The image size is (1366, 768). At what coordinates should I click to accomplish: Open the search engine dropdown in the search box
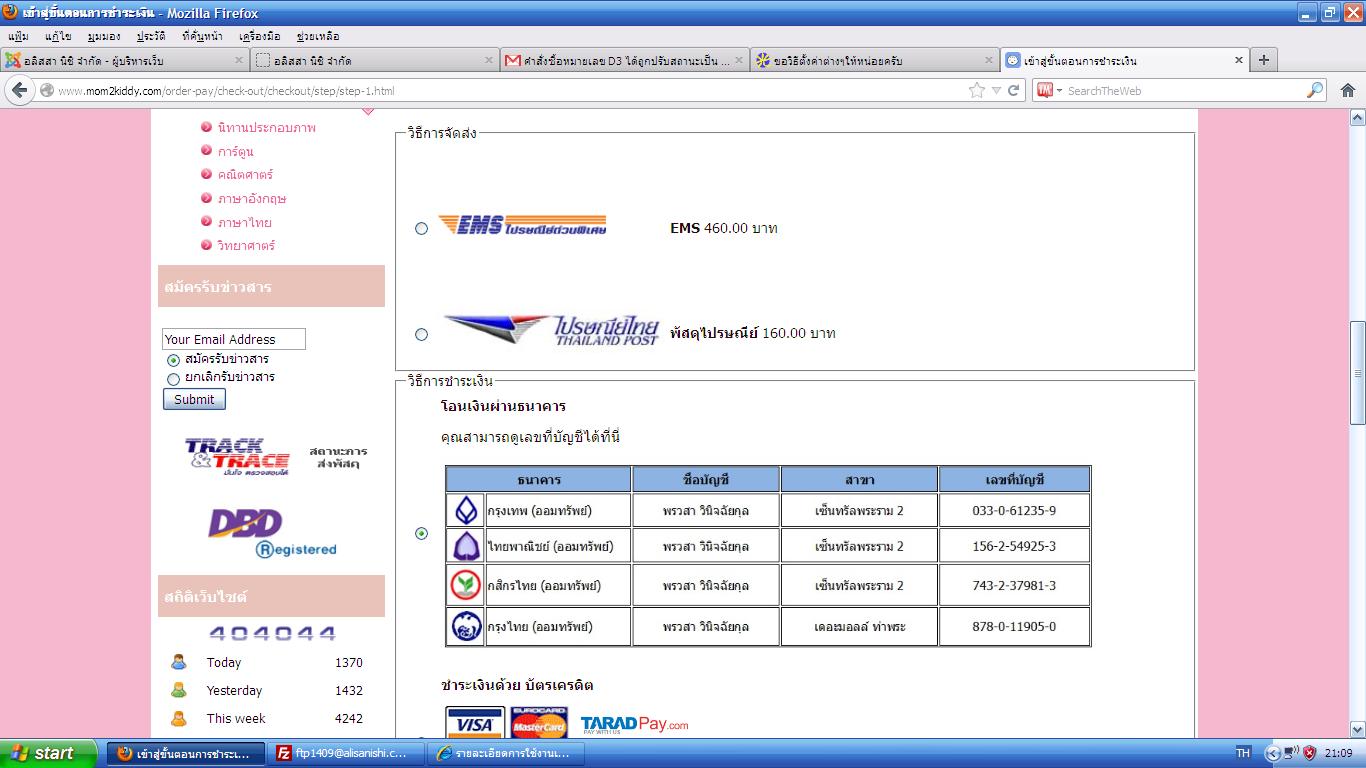pyautogui.click(x=1049, y=90)
